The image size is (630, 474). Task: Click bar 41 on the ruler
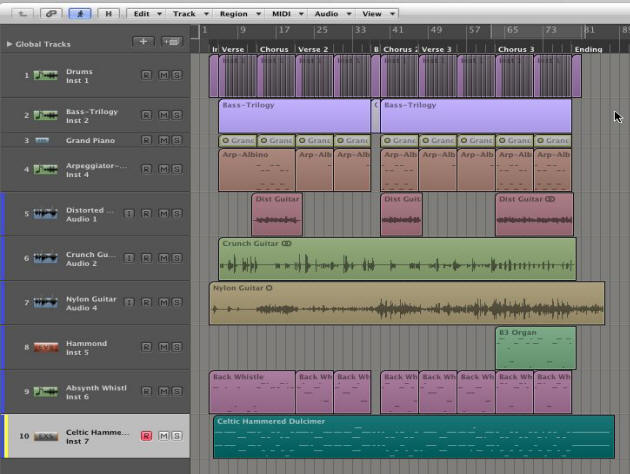point(397,30)
